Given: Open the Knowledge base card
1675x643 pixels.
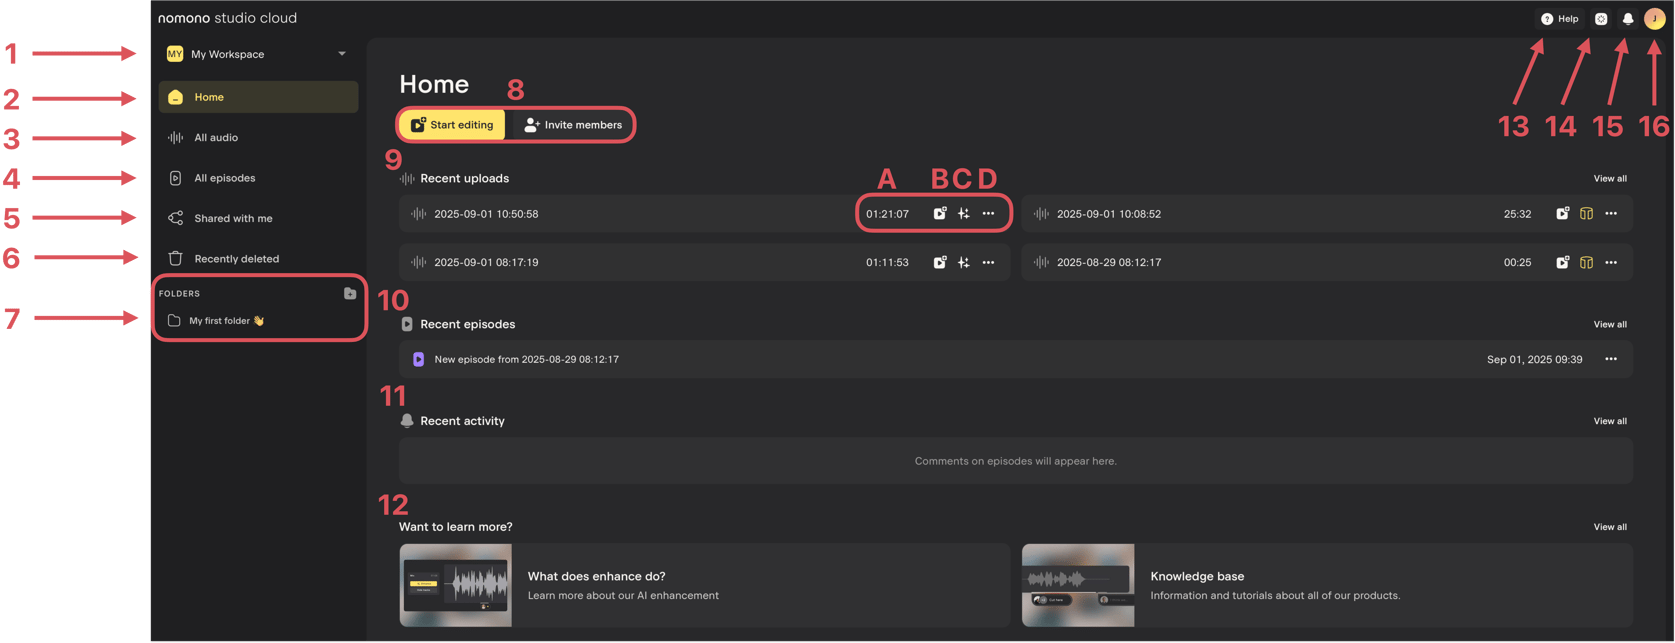Looking at the screenshot, I should click(x=1327, y=585).
